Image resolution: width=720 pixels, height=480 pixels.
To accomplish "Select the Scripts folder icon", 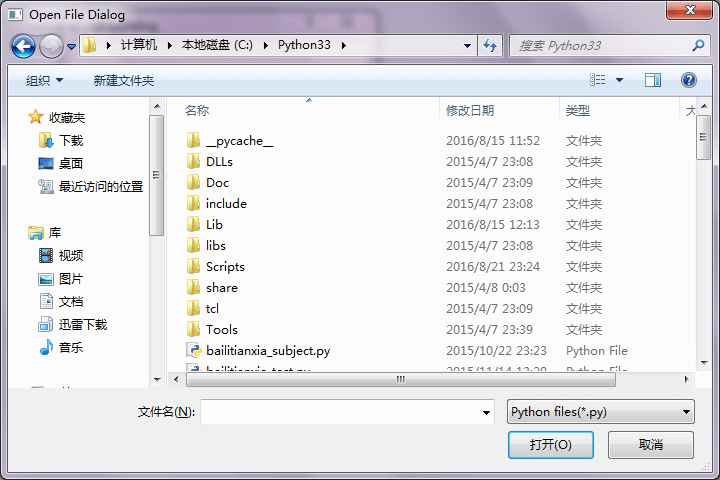I will tap(193, 266).
